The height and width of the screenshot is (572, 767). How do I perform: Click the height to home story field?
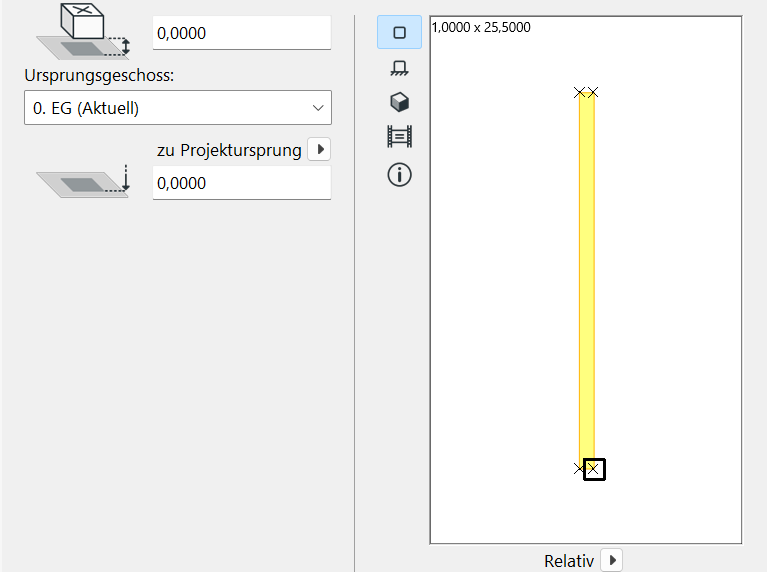(x=241, y=33)
